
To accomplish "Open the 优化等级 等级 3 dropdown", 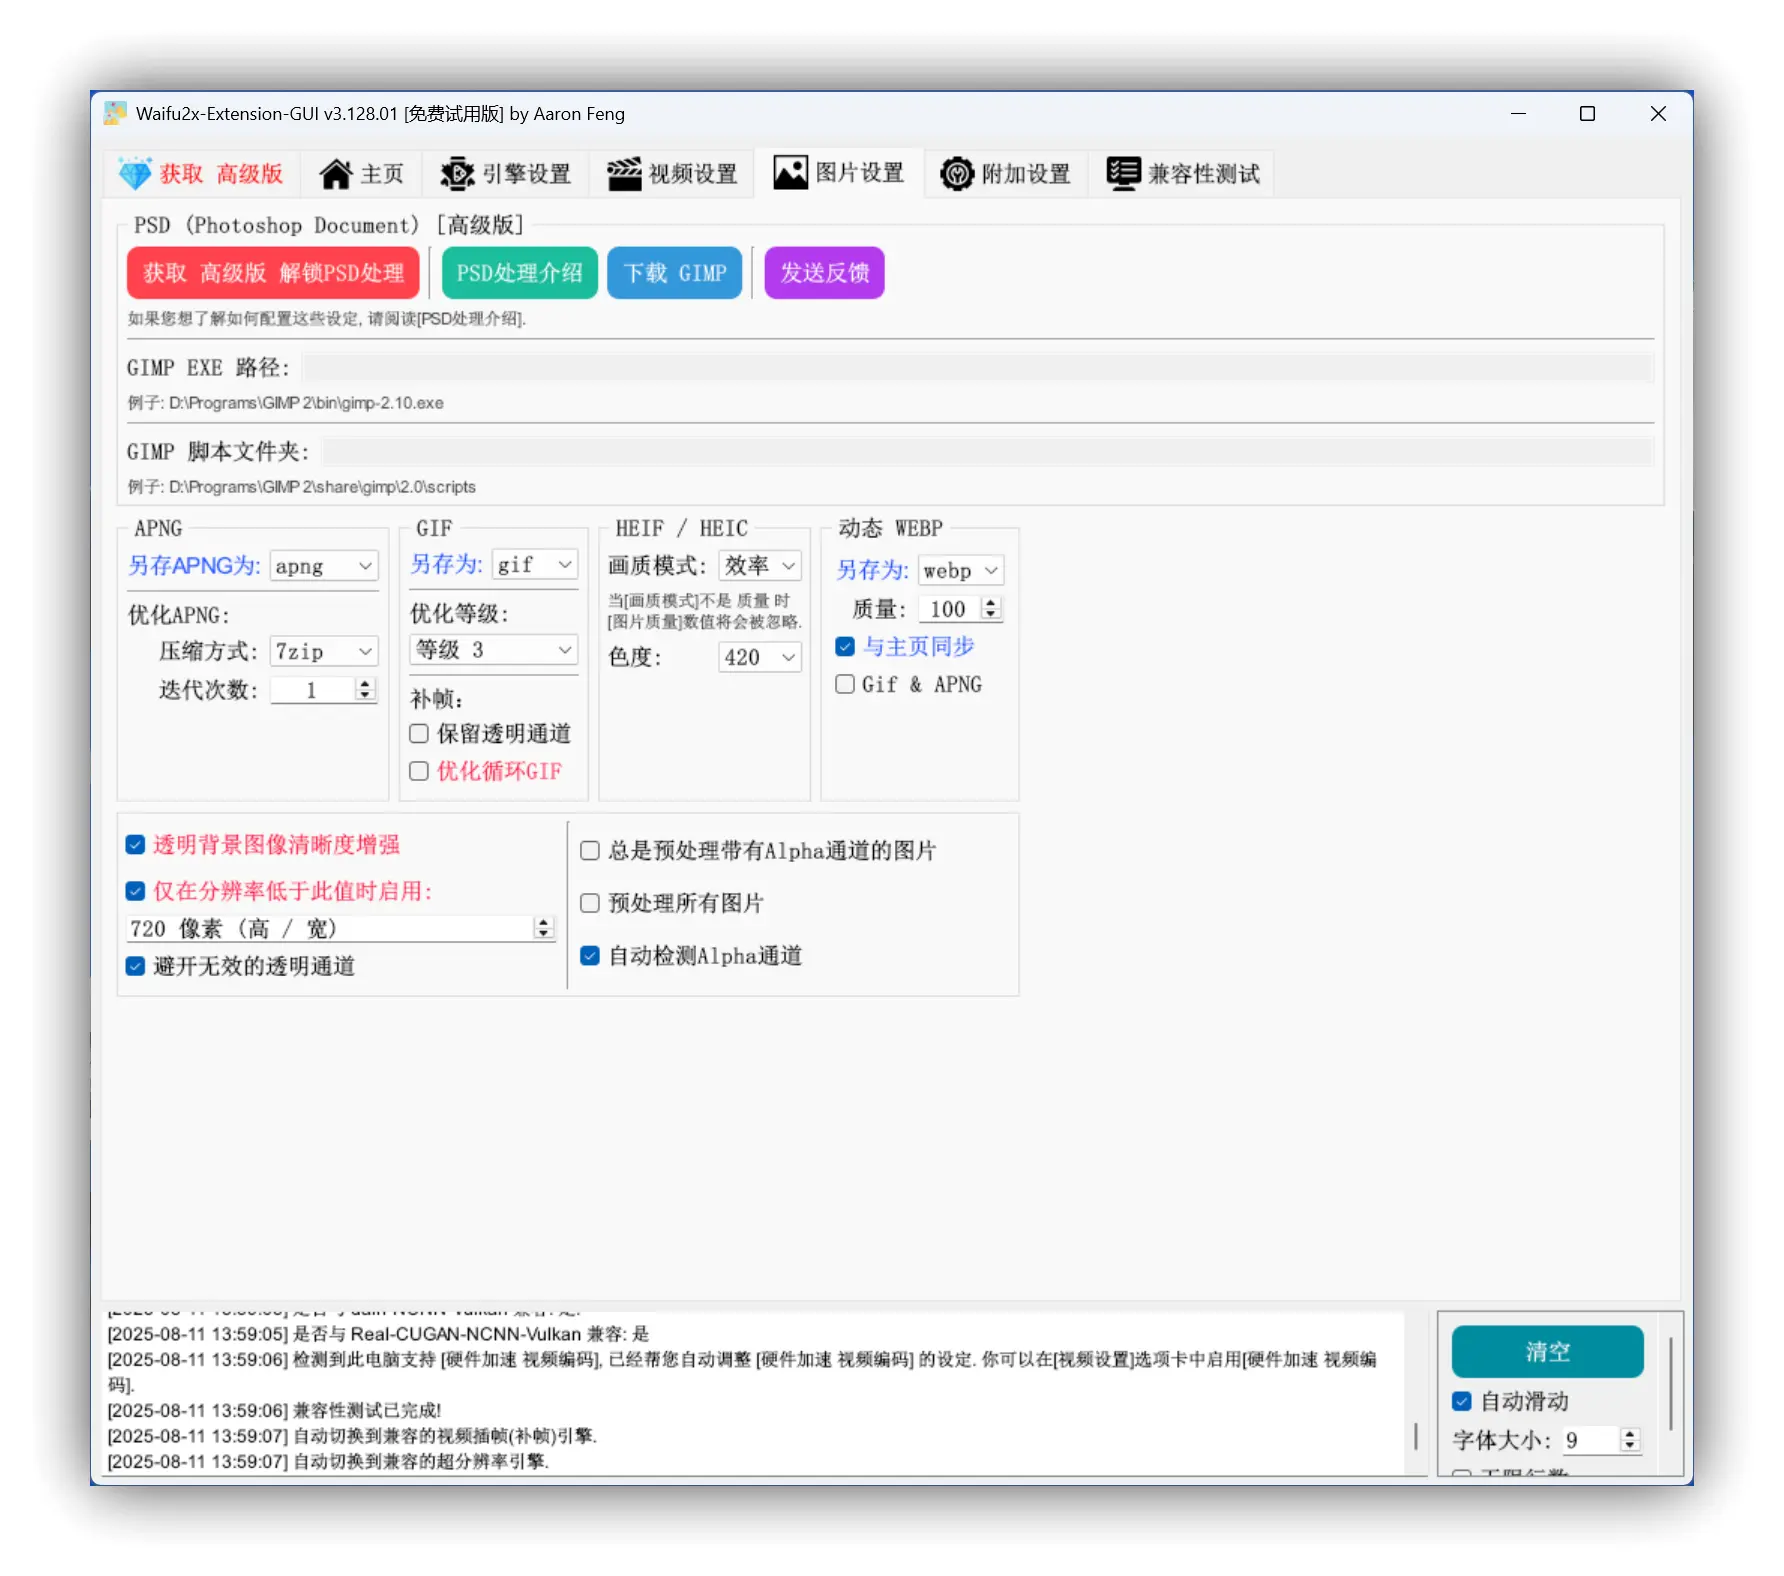I will tap(494, 650).
